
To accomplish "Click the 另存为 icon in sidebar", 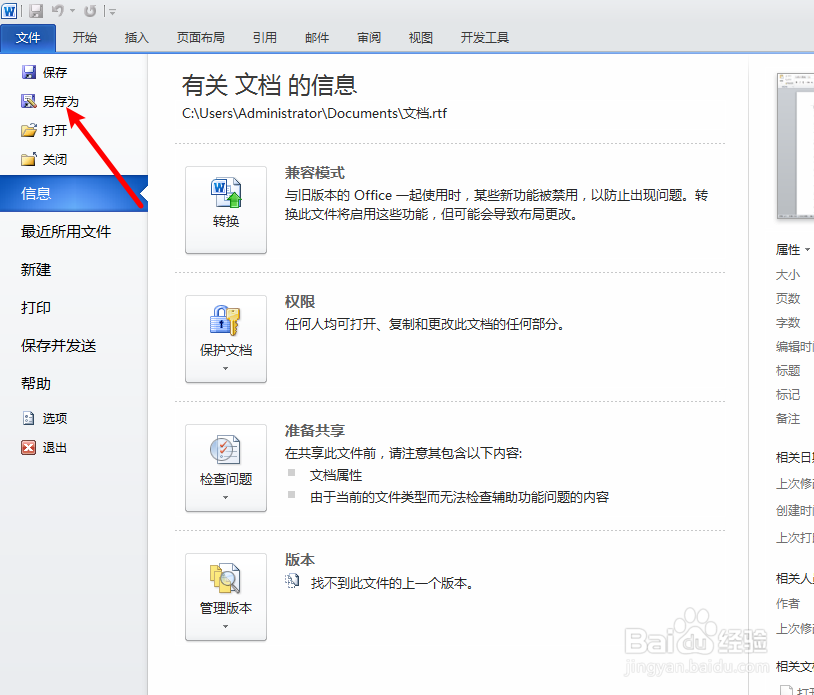I will click(29, 101).
